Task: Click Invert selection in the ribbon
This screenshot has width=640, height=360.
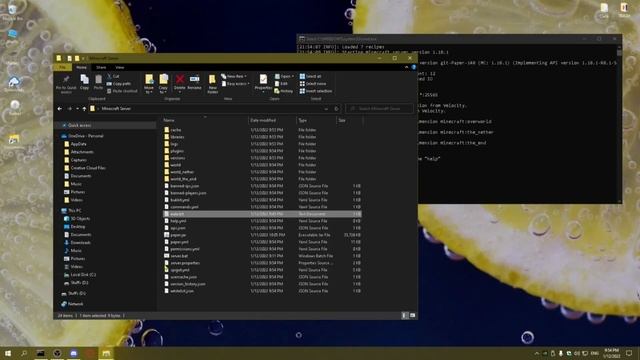Action: pyautogui.click(x=316, y=91)
